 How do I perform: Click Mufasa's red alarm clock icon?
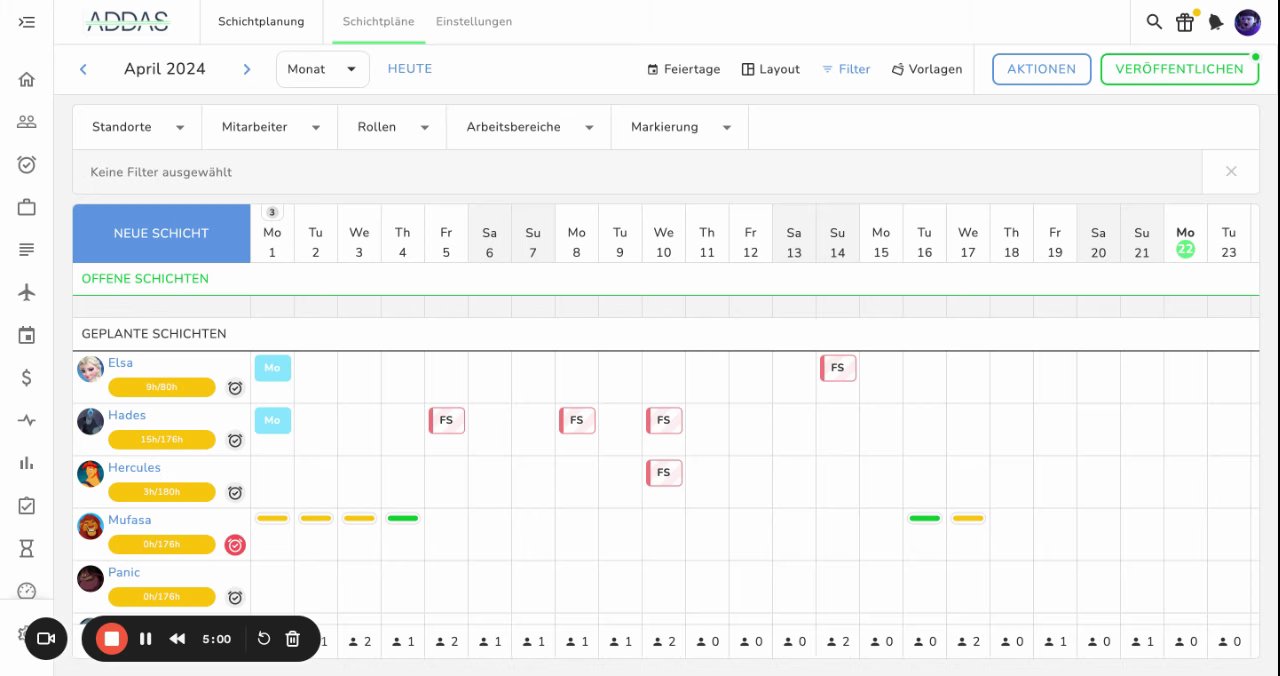pos(235,545)
